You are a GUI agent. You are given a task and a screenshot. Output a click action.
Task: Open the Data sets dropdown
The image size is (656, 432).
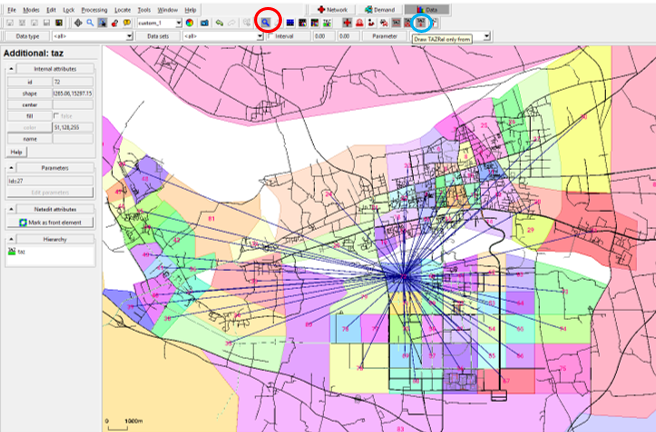pyautogui.click(x=259, y=36)
